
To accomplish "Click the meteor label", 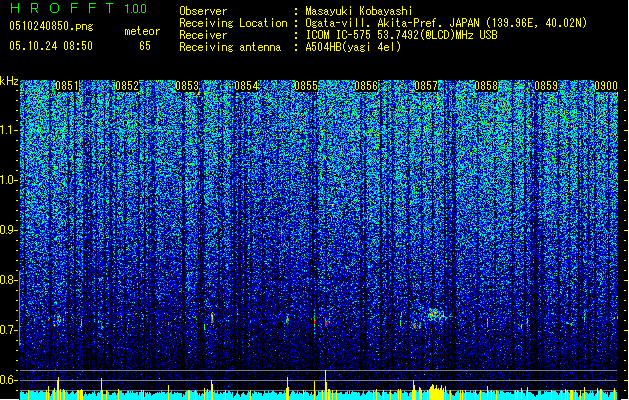I will (x=142, y=31).
